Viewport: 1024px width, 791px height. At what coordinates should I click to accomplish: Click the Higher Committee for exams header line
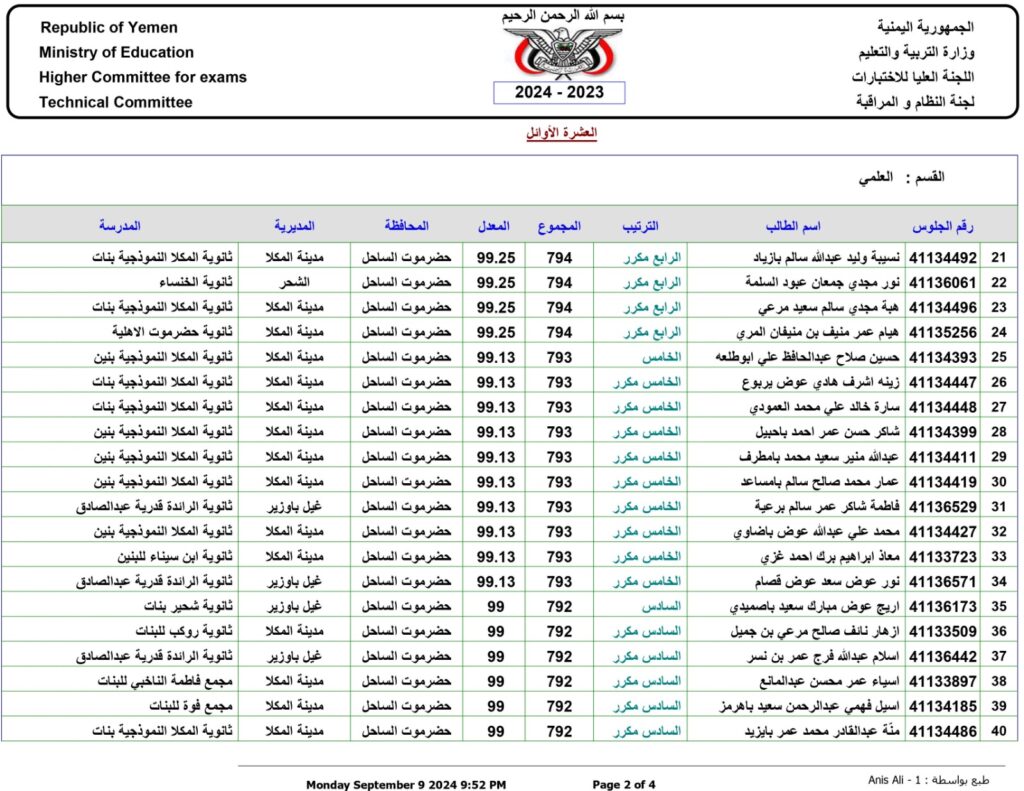click(x=141, y=77)
